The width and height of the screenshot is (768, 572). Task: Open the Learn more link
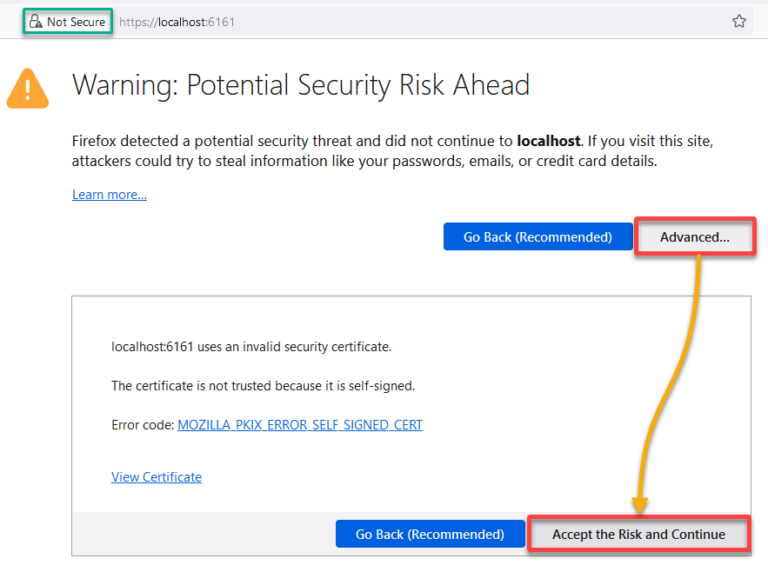[109, 194]
